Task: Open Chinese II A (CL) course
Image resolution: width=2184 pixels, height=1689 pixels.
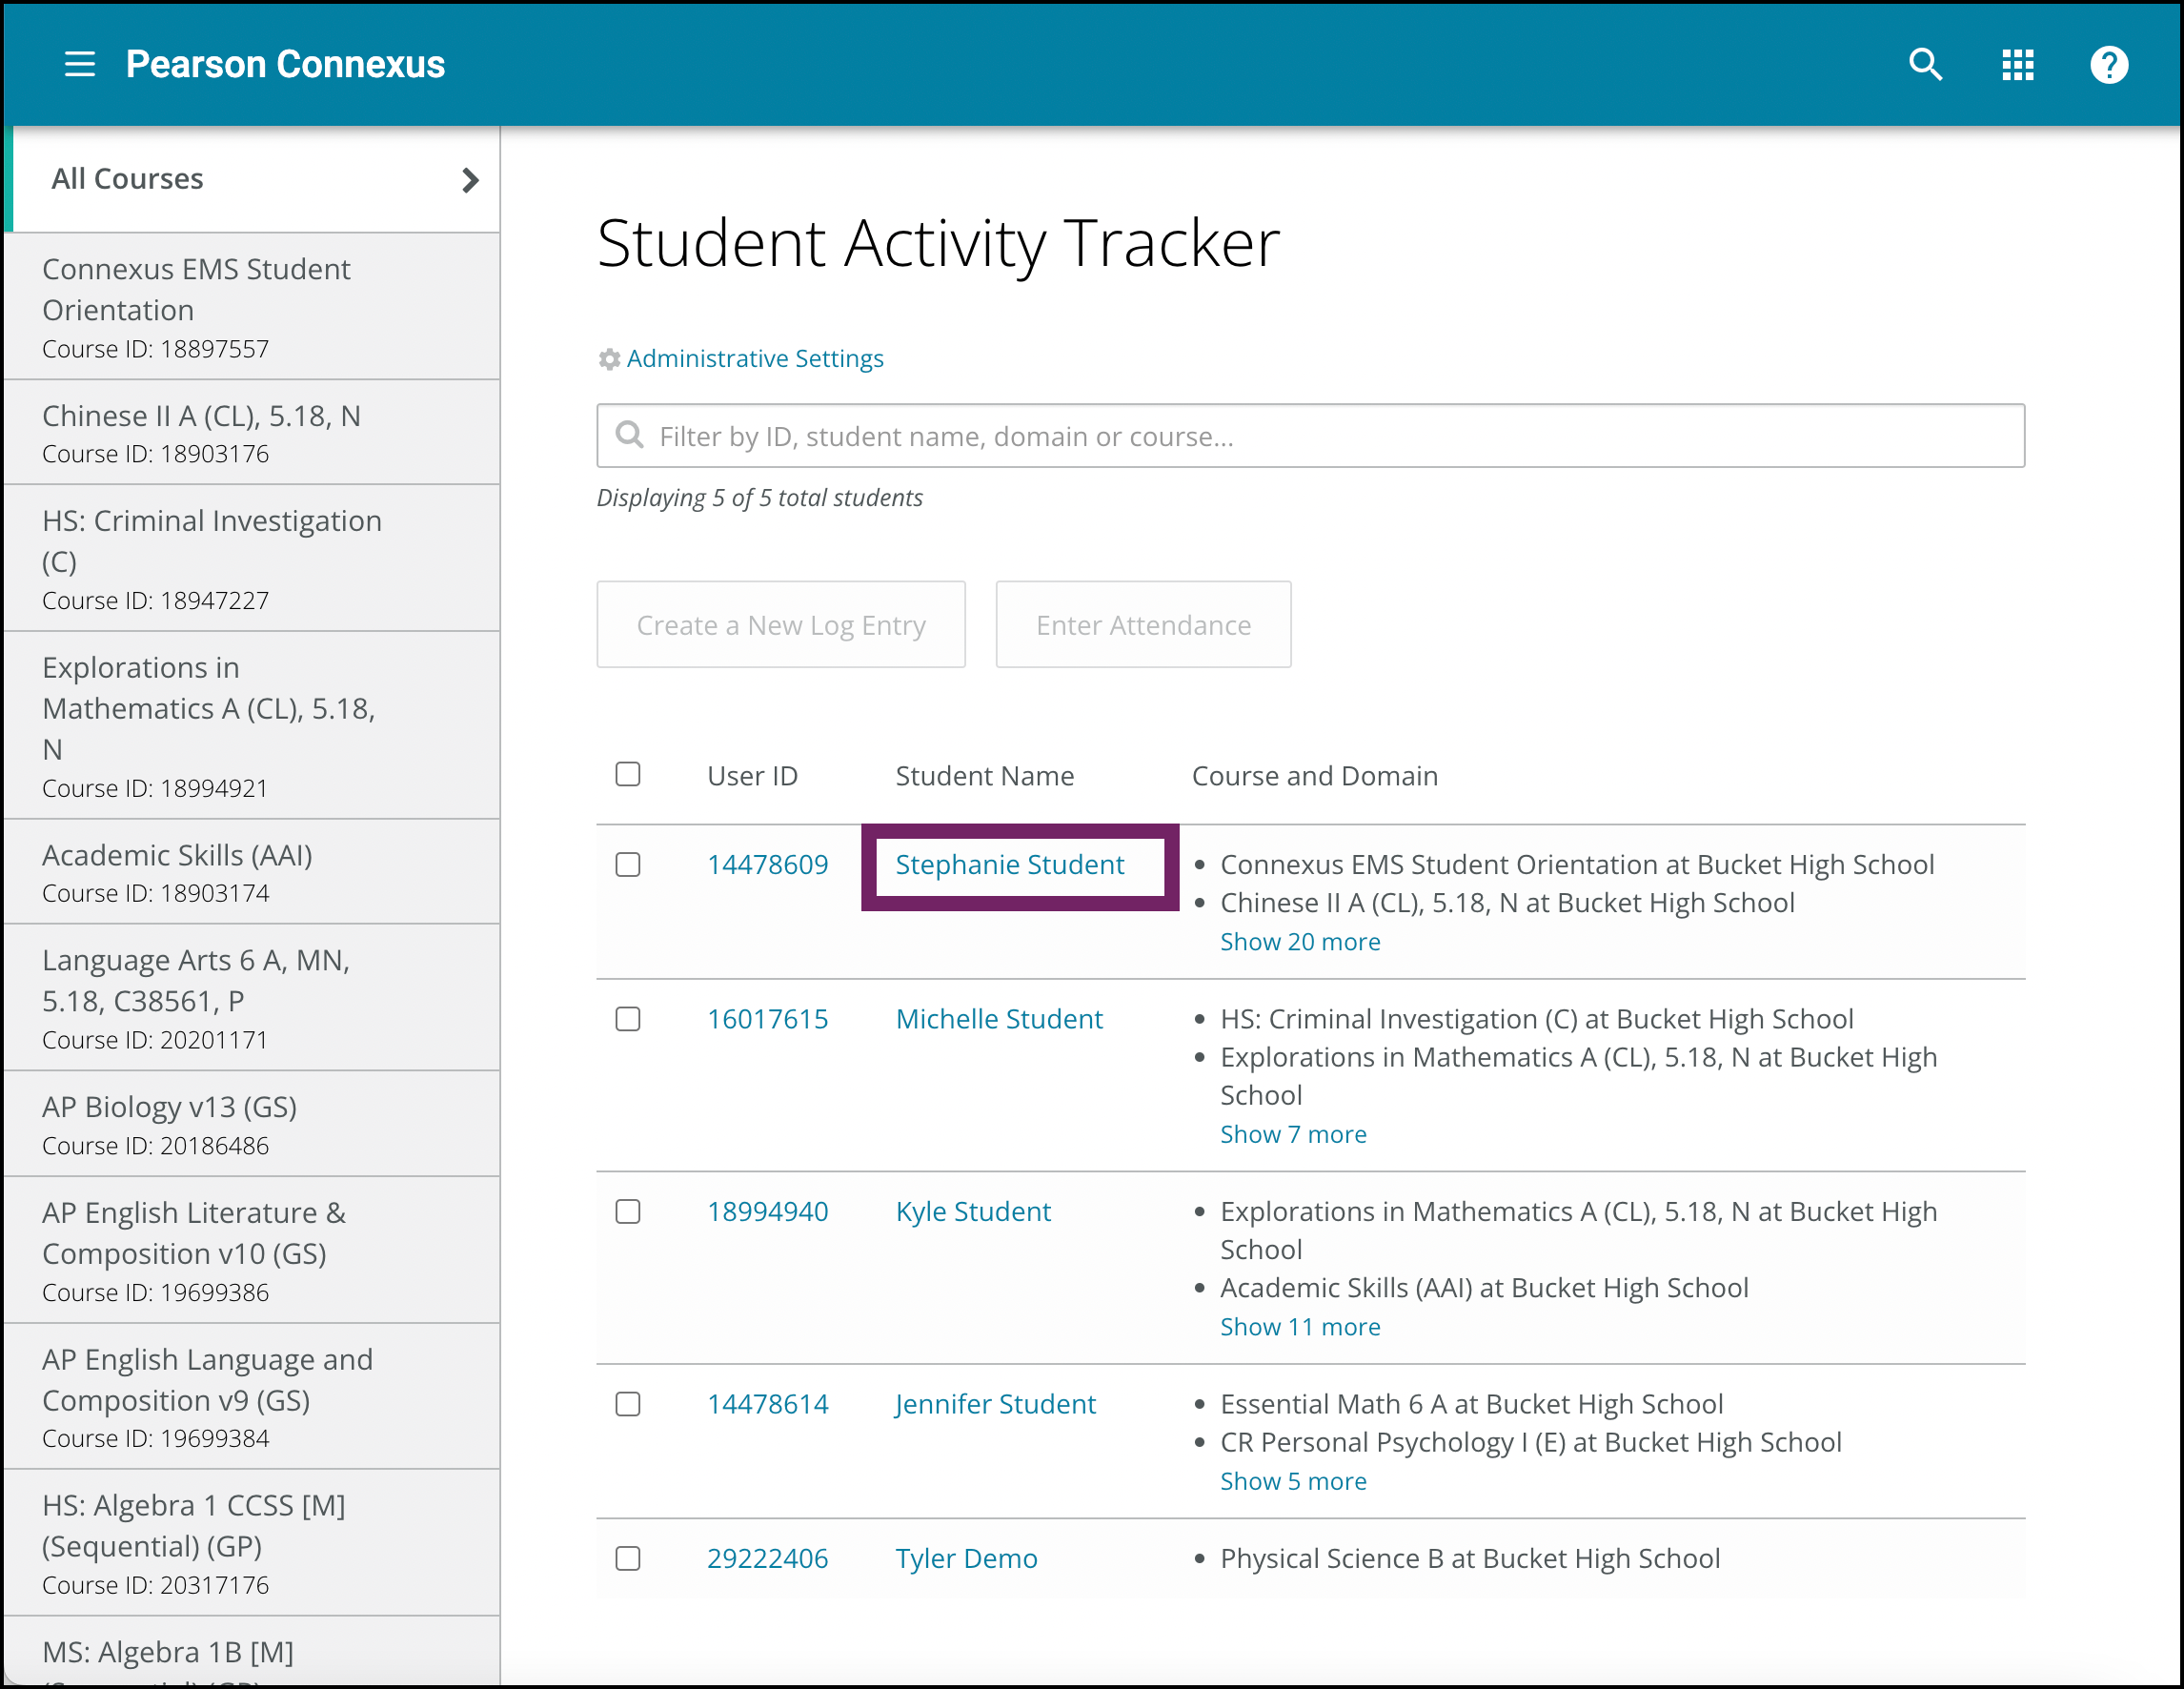Action: pos(253,433)
